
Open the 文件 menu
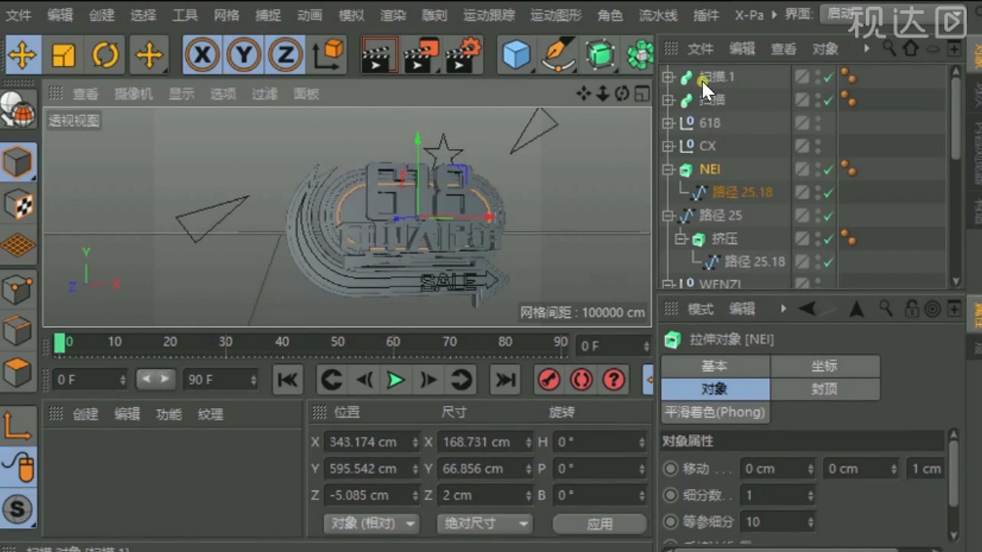pyautogui.click(x=18, y=15)
